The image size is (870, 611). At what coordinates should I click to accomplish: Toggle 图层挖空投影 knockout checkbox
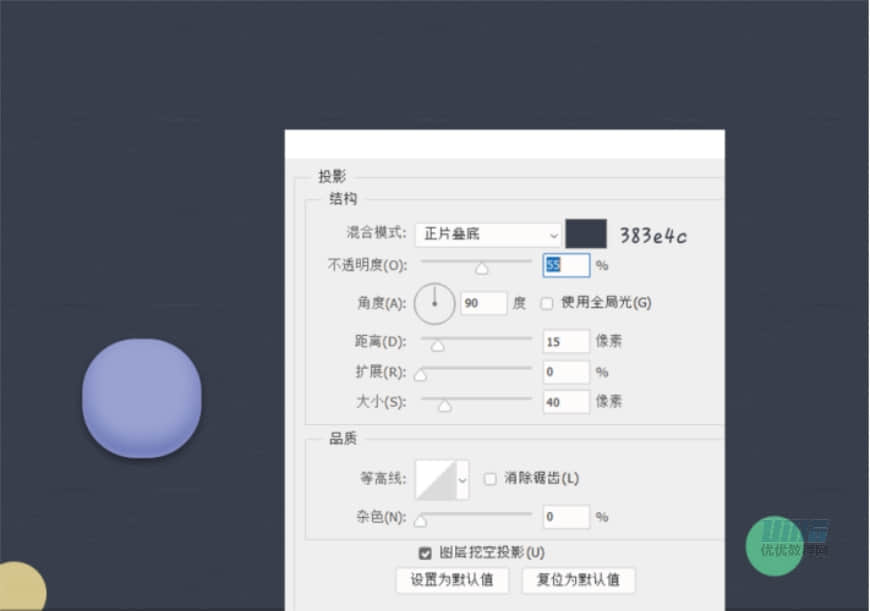(x=425, y=553)
